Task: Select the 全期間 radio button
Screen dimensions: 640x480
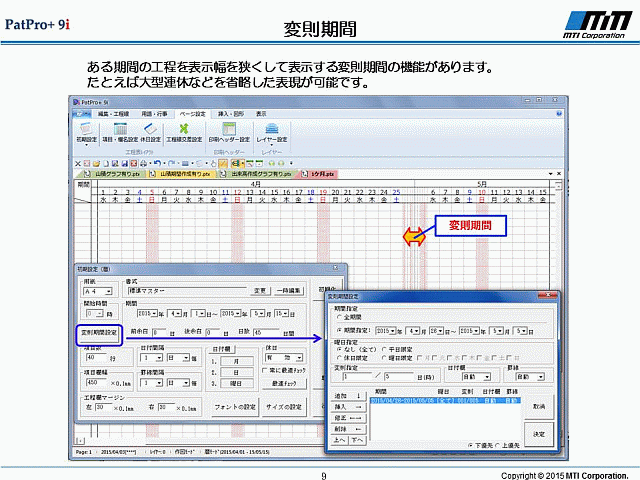Action: [339, 317]
